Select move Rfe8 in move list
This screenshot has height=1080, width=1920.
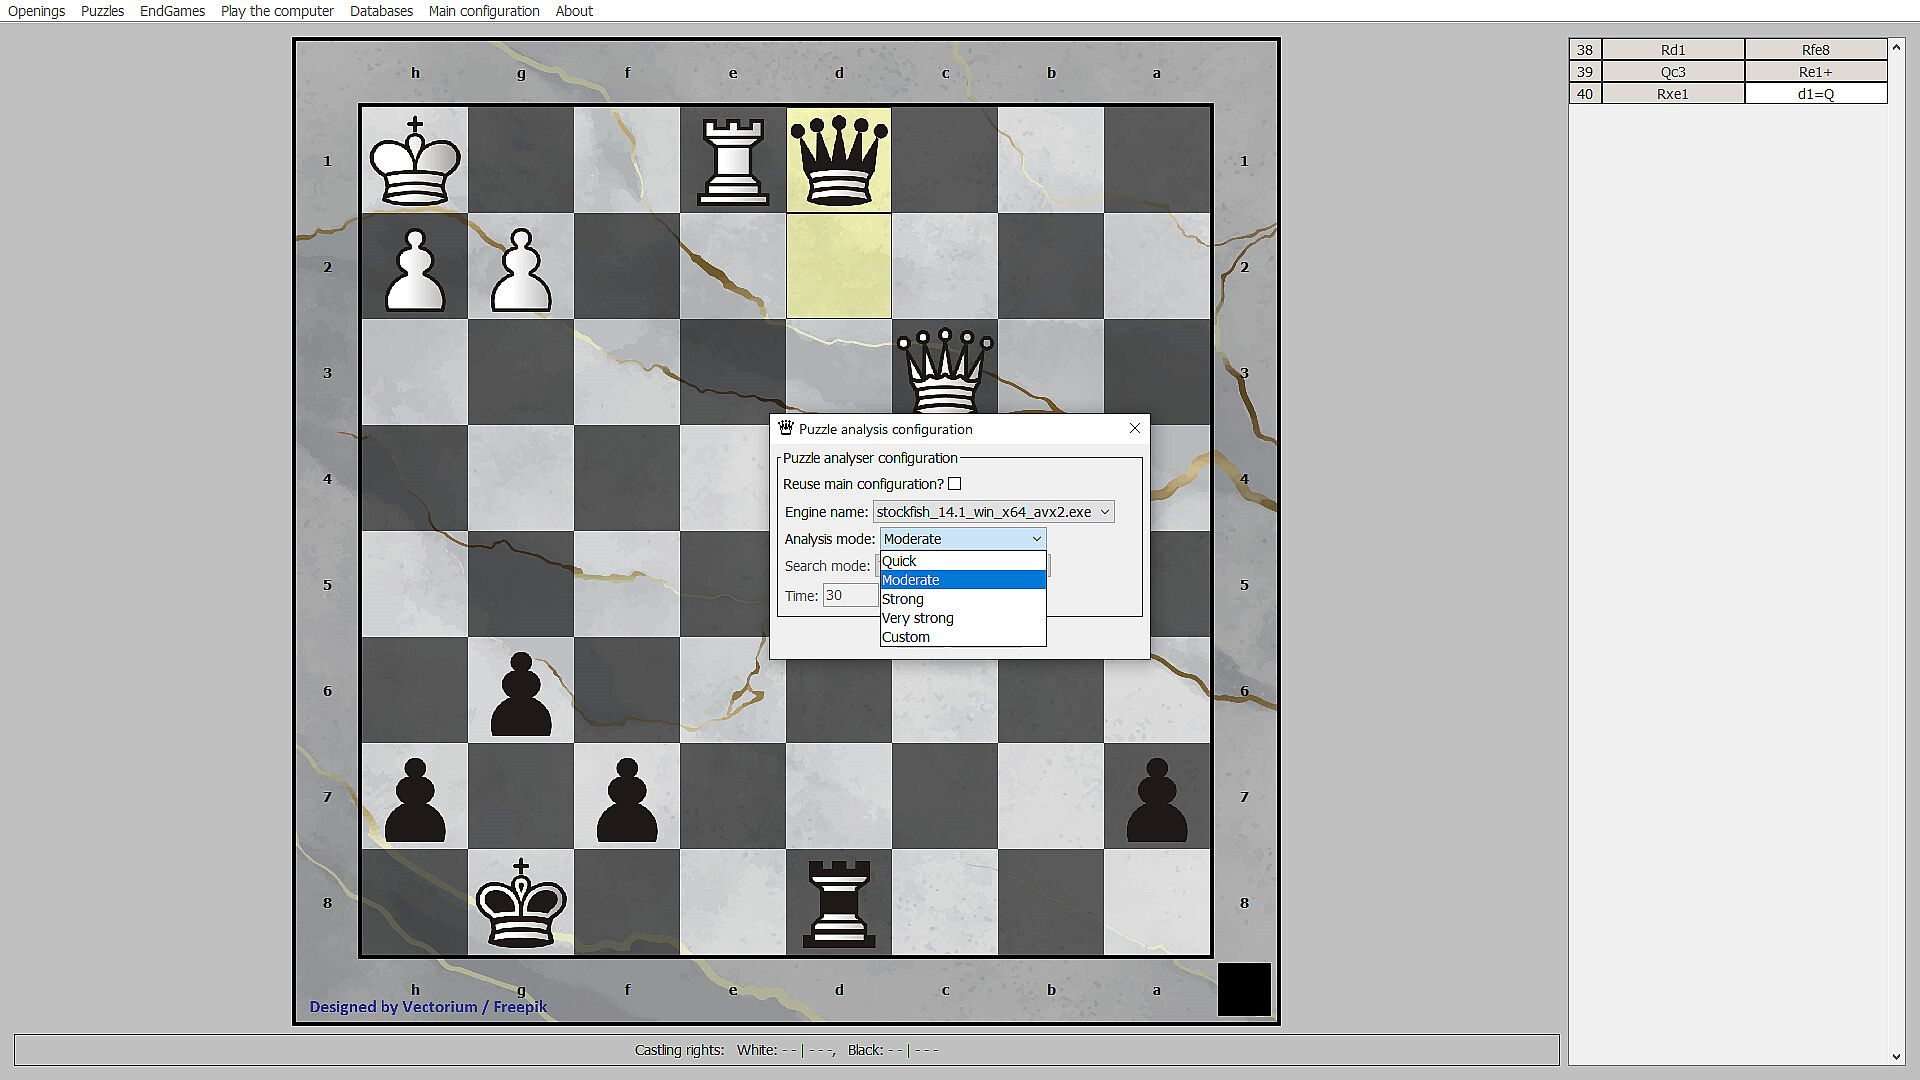1814,50
